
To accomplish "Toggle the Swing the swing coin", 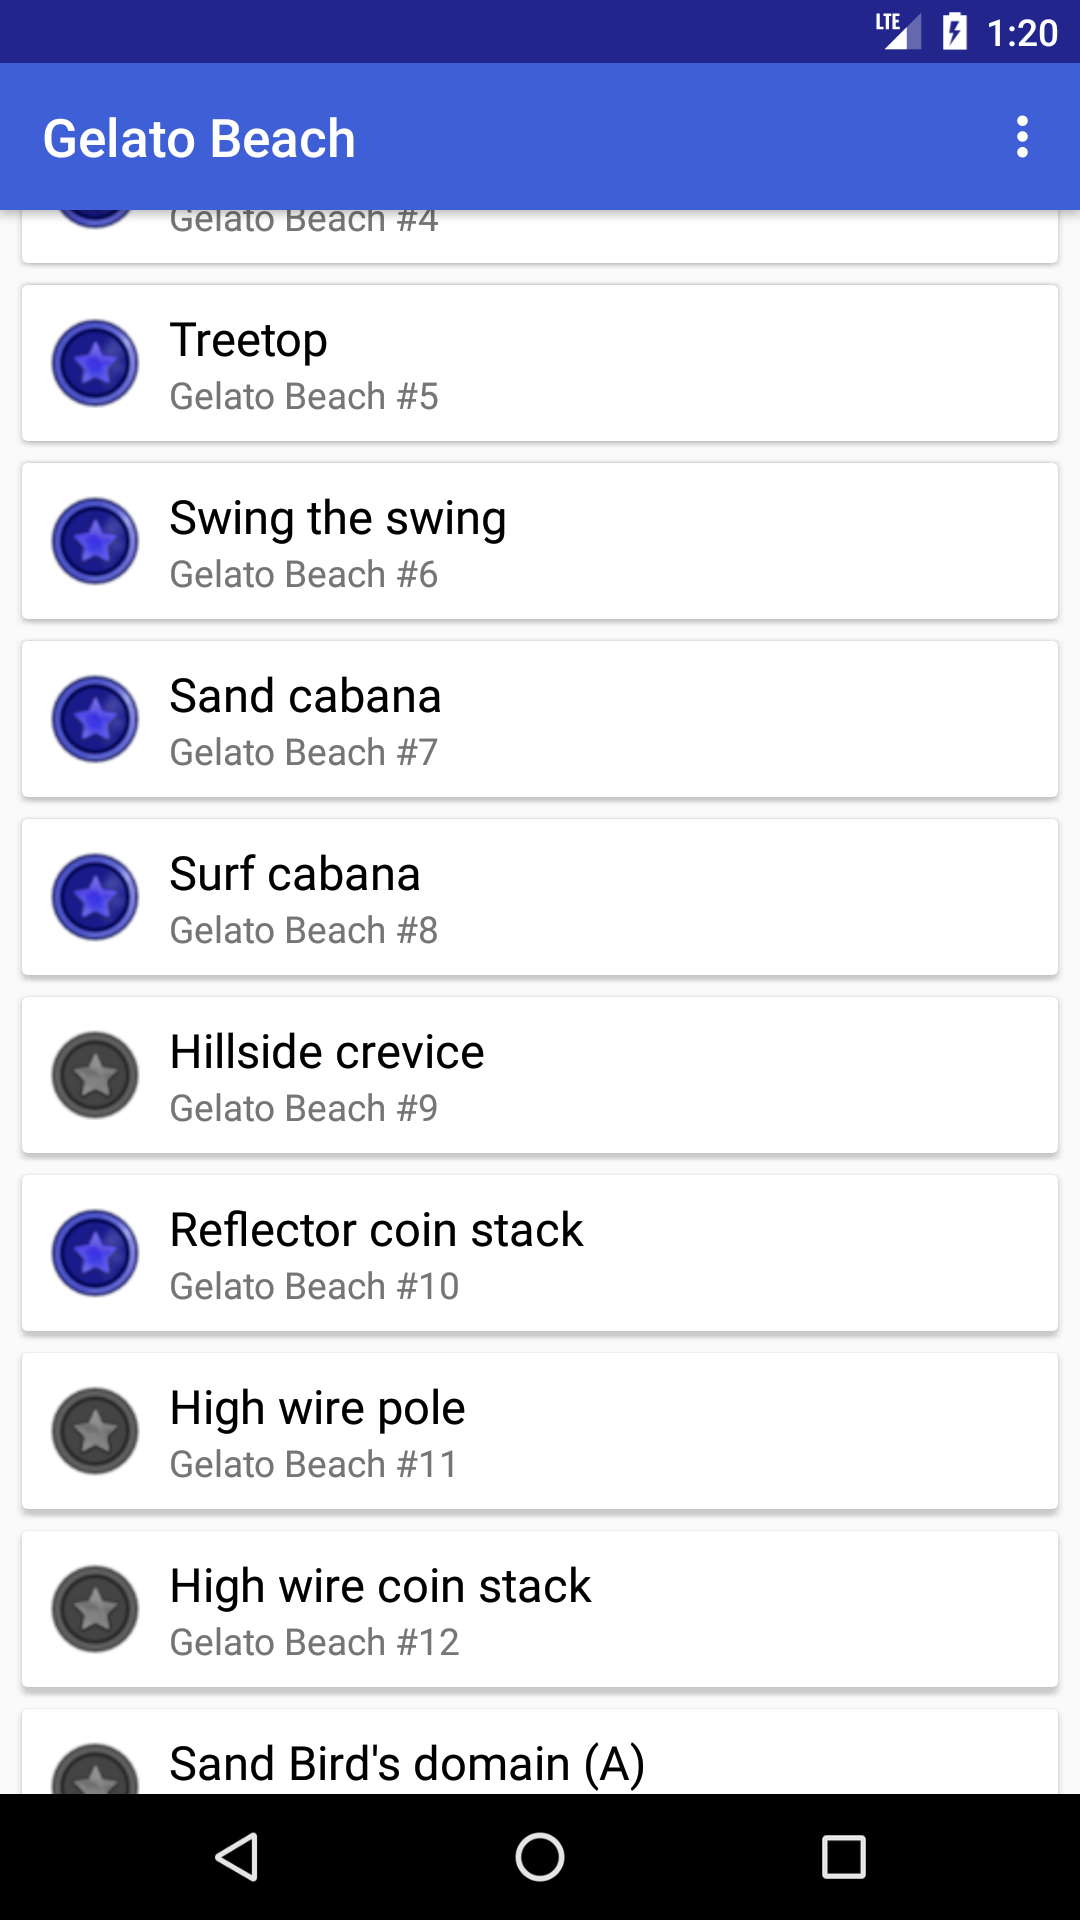I will (x=95, y=541).
